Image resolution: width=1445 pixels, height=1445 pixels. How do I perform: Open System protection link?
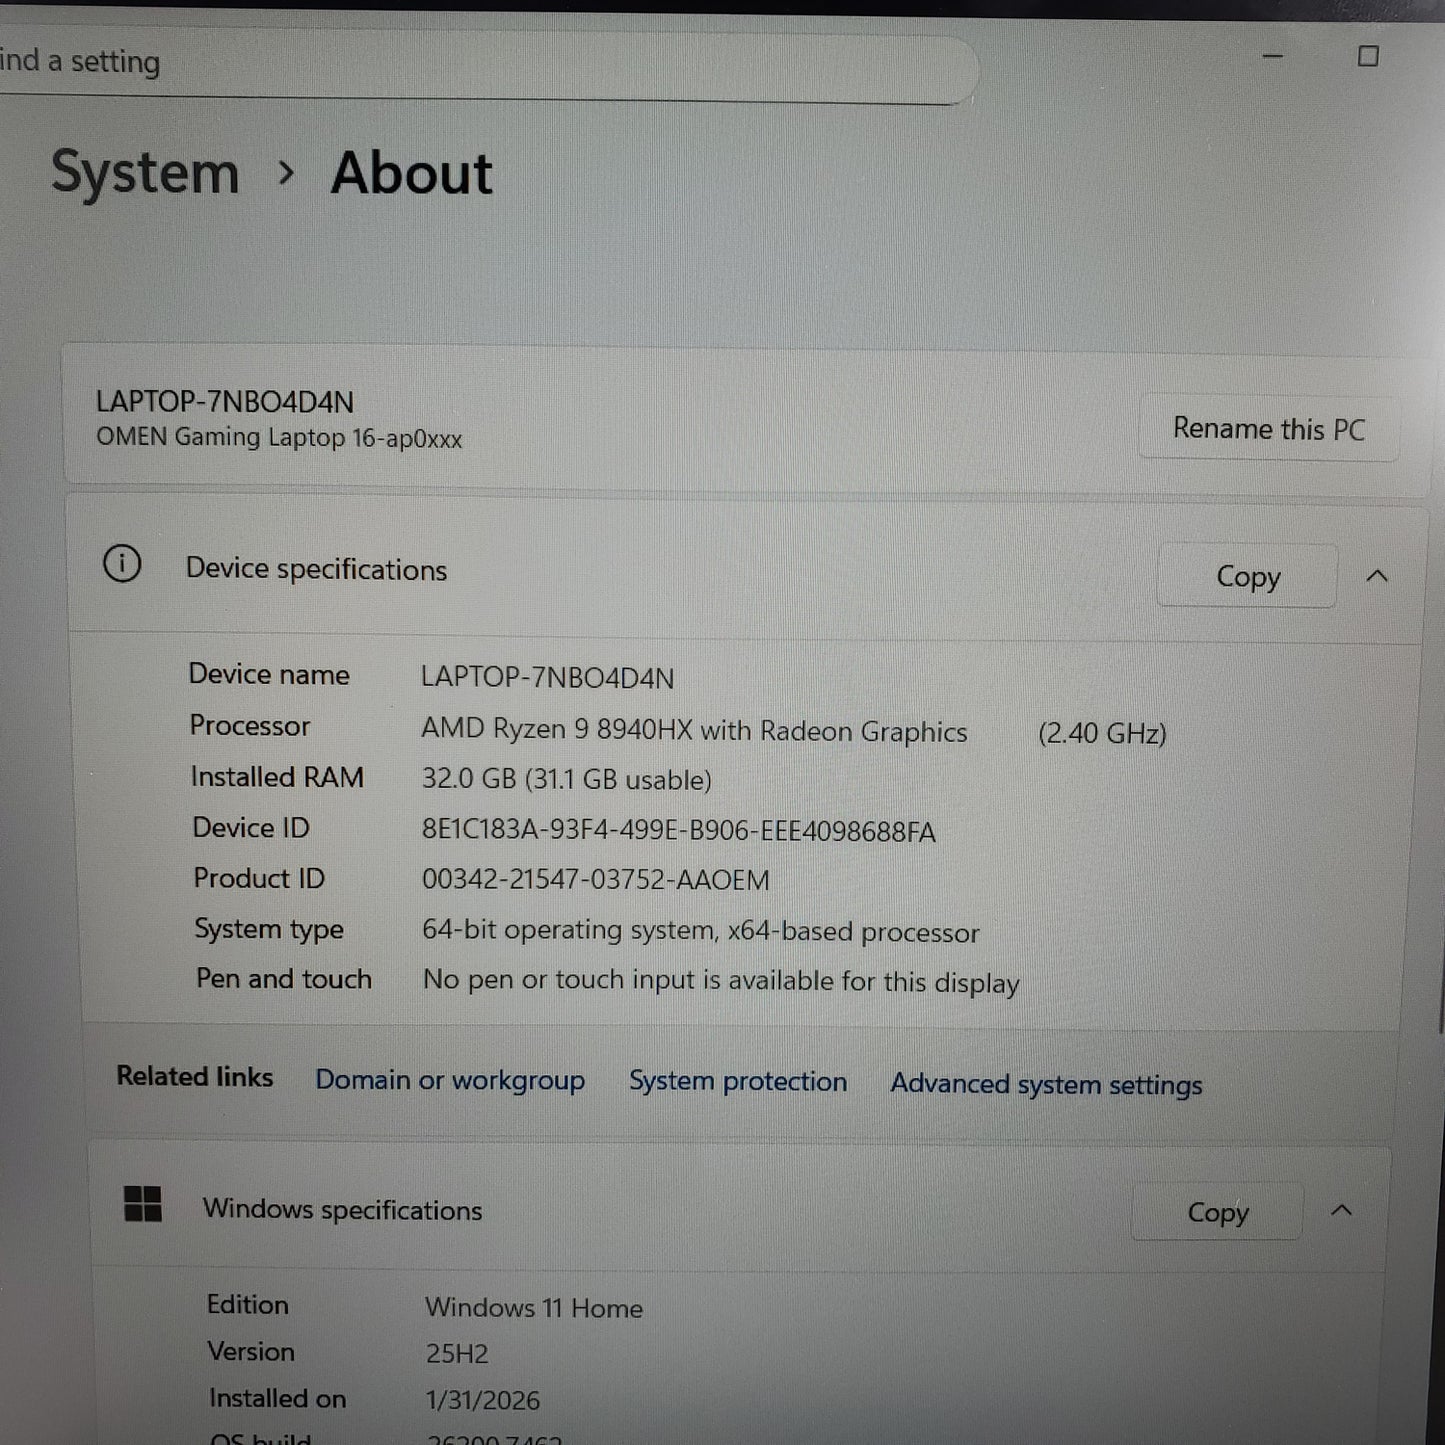[x=738, y=1081]
